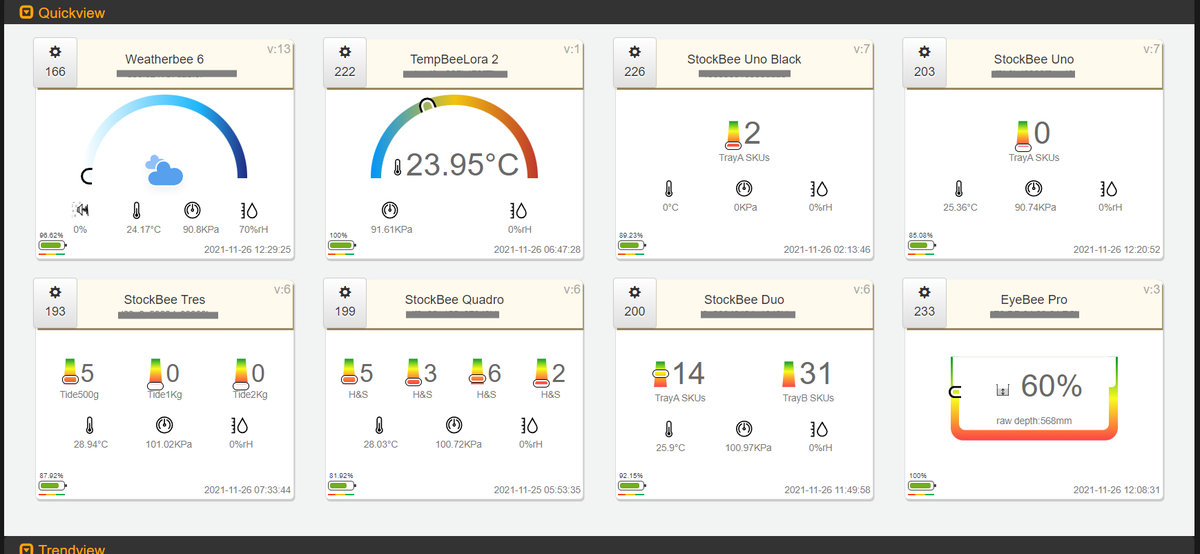Click pressure icon above 90.74KPa

[1034, 189]
